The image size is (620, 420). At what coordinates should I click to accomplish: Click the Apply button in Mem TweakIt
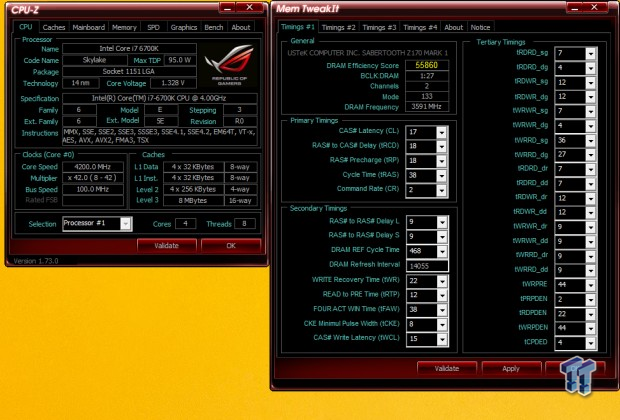(x=511, y=368)
